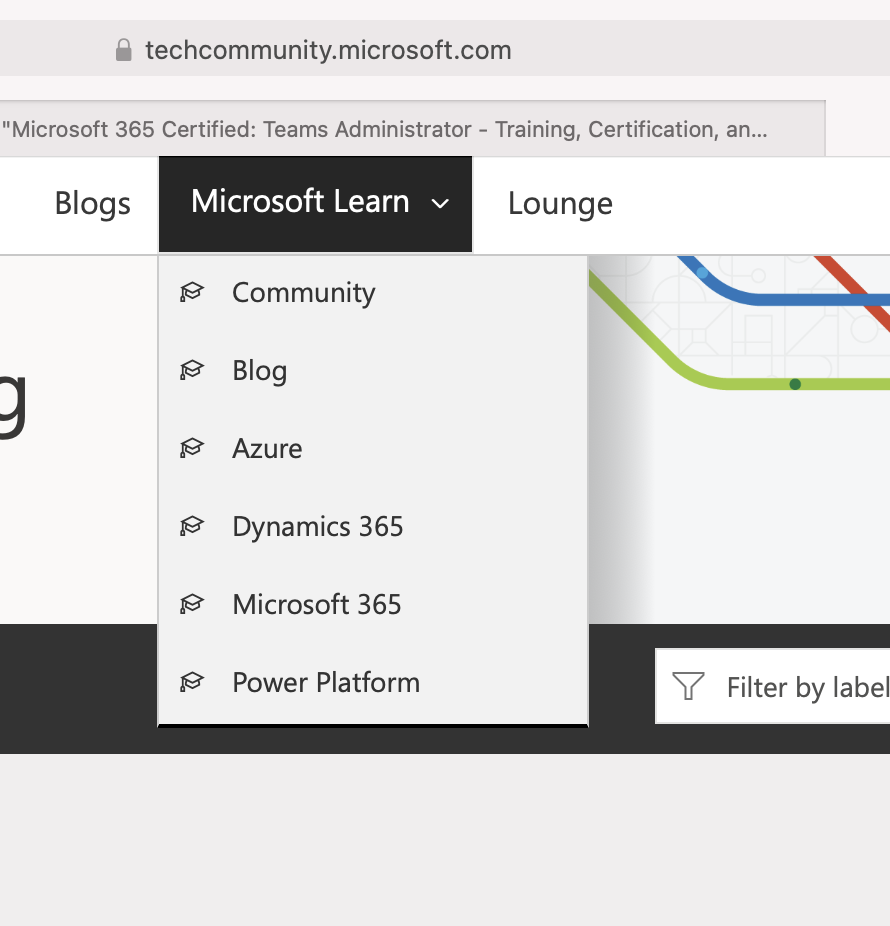Expand the Microsoft Learn navigation menu
890x926 pixels.
tap(300, 203)
